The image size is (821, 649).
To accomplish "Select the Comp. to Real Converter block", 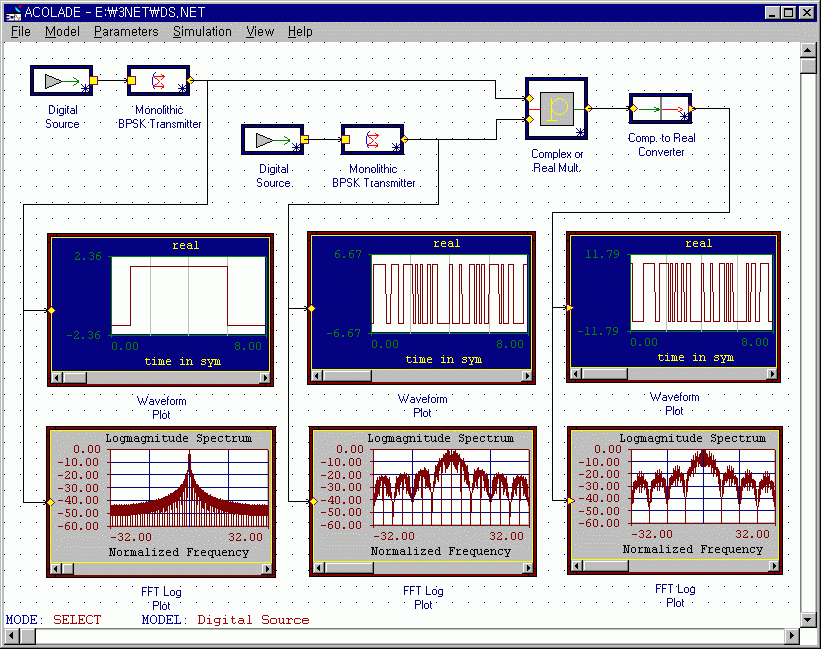I will (661, 109).
